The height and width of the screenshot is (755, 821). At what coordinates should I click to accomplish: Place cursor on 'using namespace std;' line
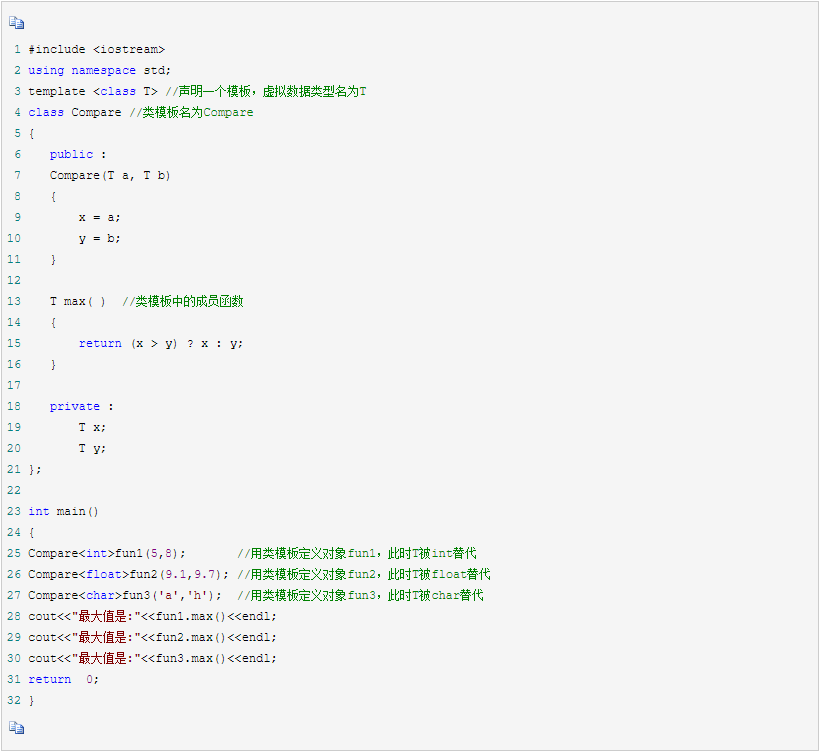[99, 70]
